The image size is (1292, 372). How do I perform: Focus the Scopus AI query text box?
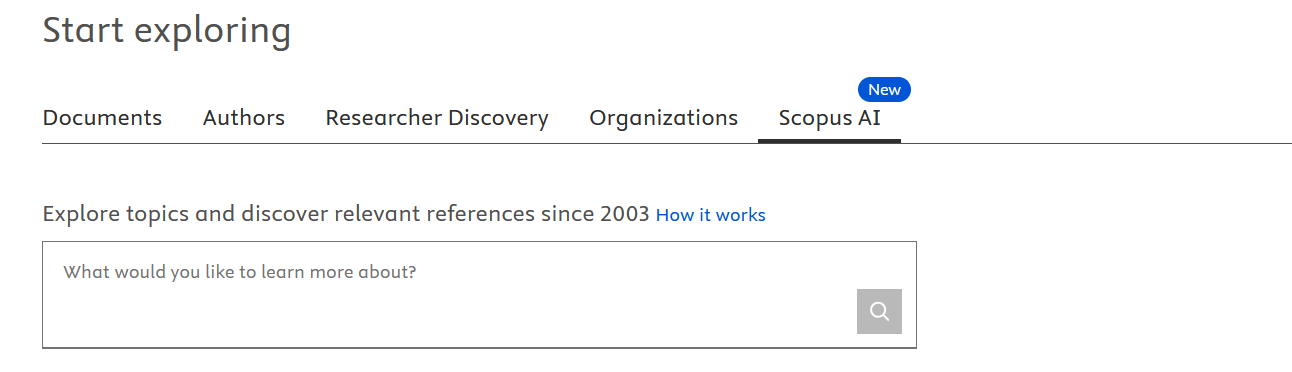tap(479, 295)
